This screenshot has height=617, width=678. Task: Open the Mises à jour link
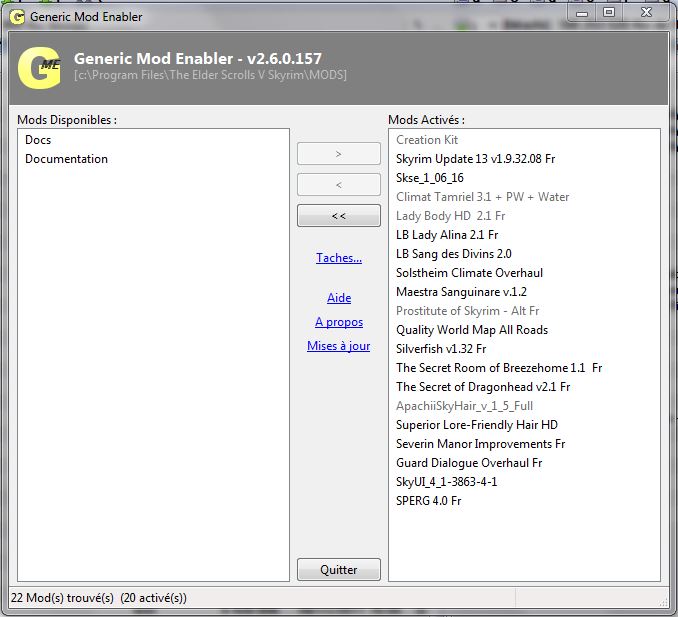tap(338, 346)
